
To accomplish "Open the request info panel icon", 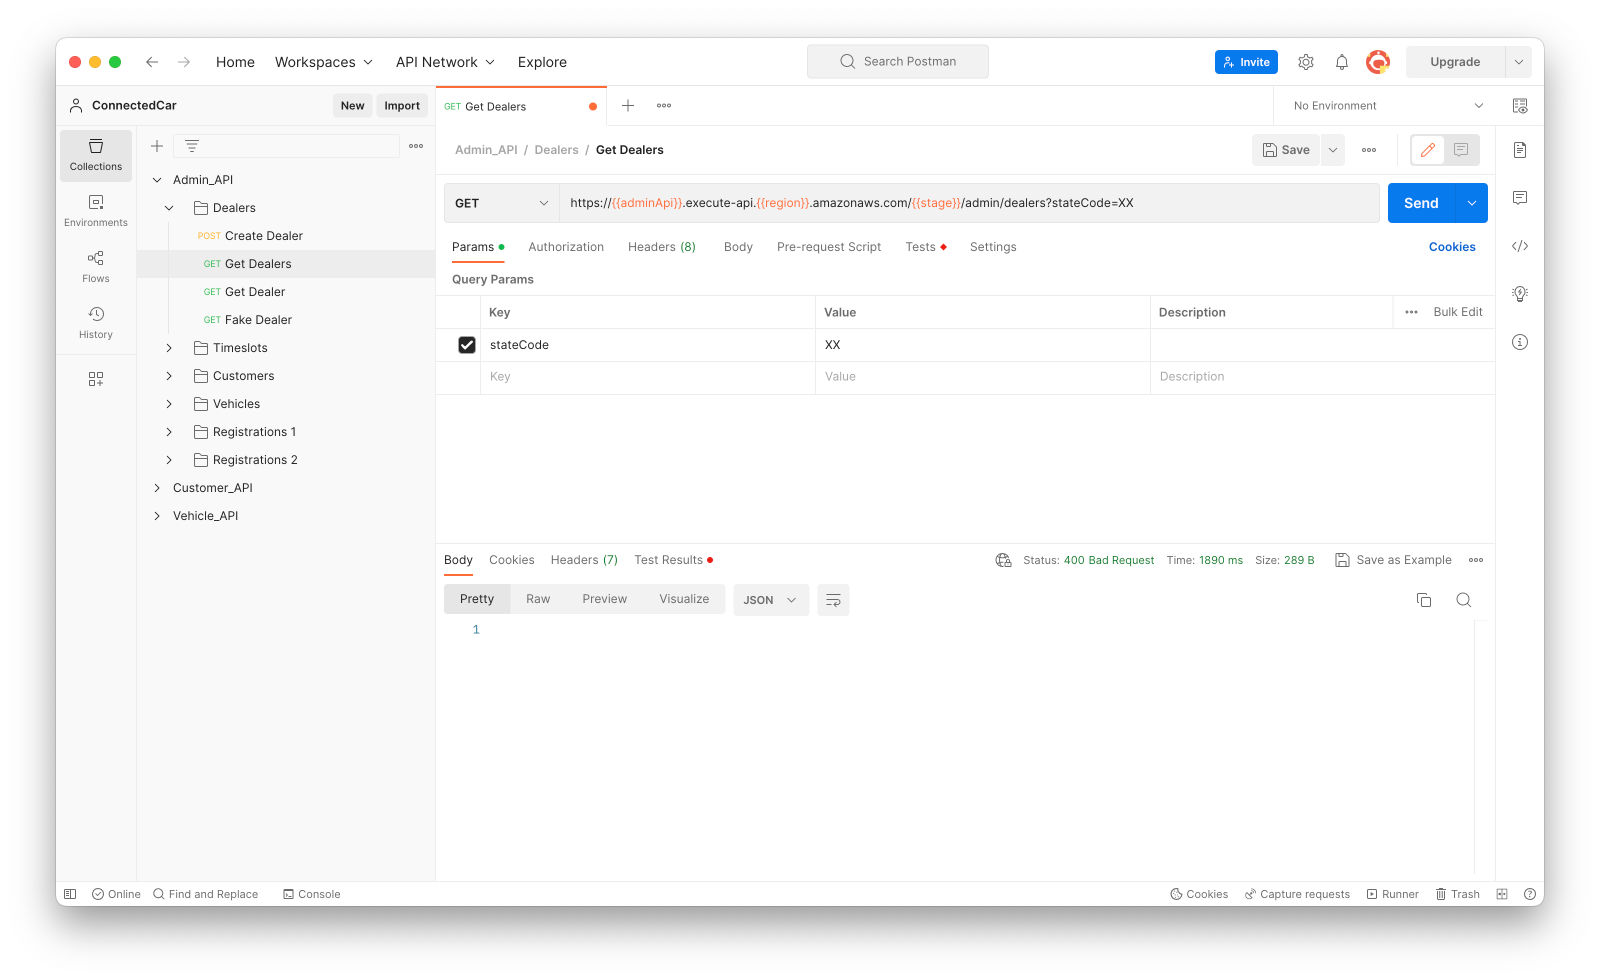I will click(1520, 342).
